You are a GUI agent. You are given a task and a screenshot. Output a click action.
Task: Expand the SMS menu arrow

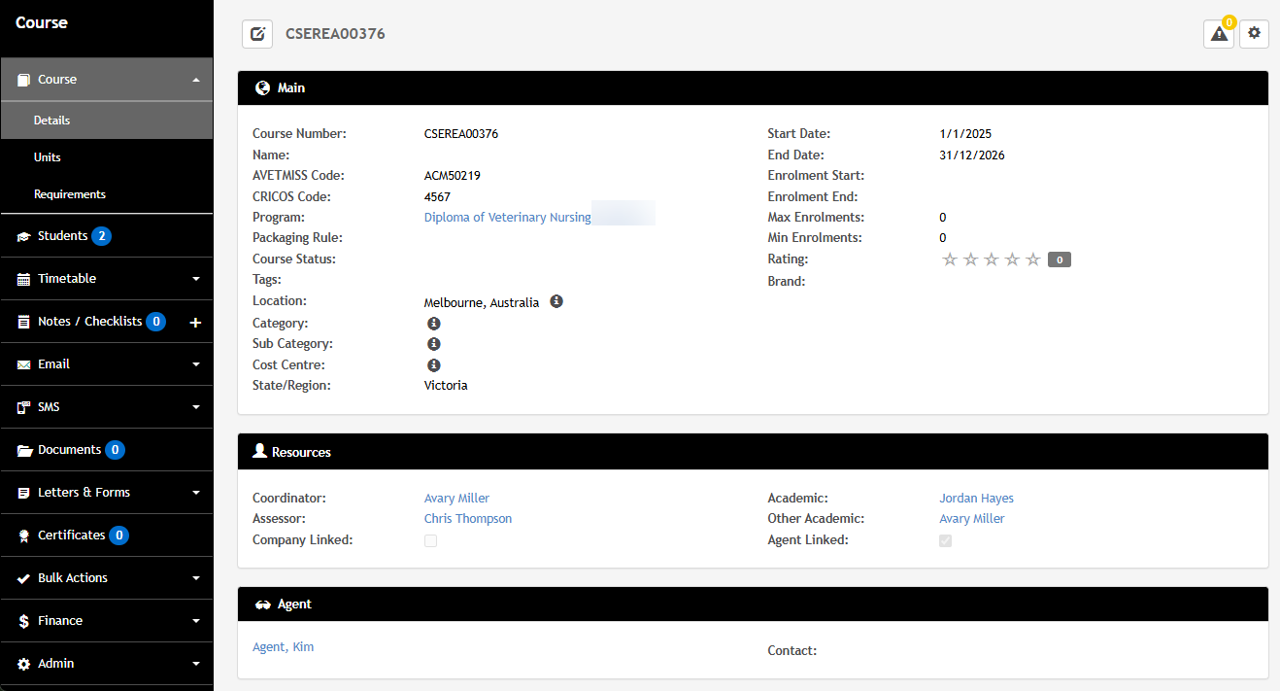tap(196, 408)
